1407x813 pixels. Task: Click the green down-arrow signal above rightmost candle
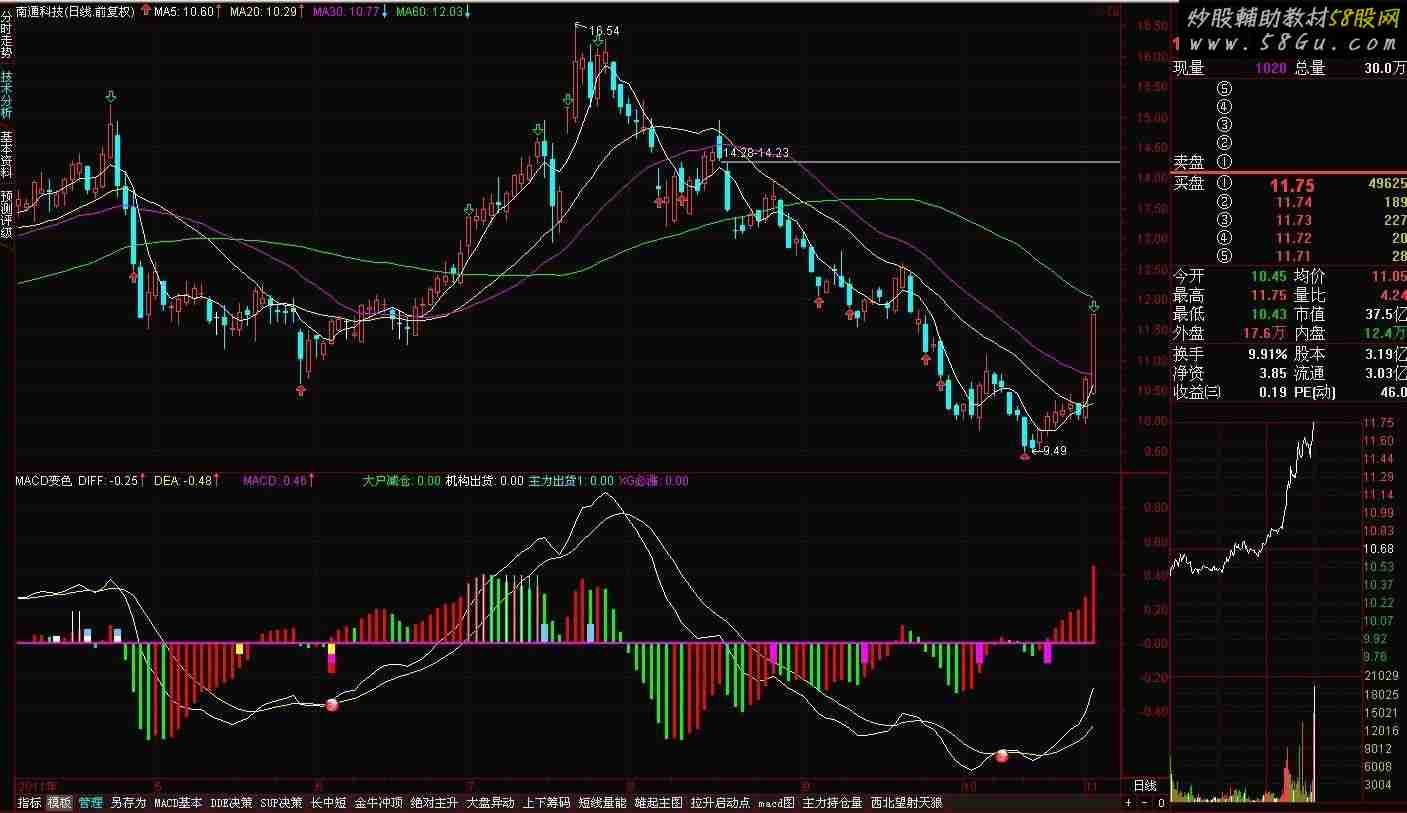[x=1094, y=305]
